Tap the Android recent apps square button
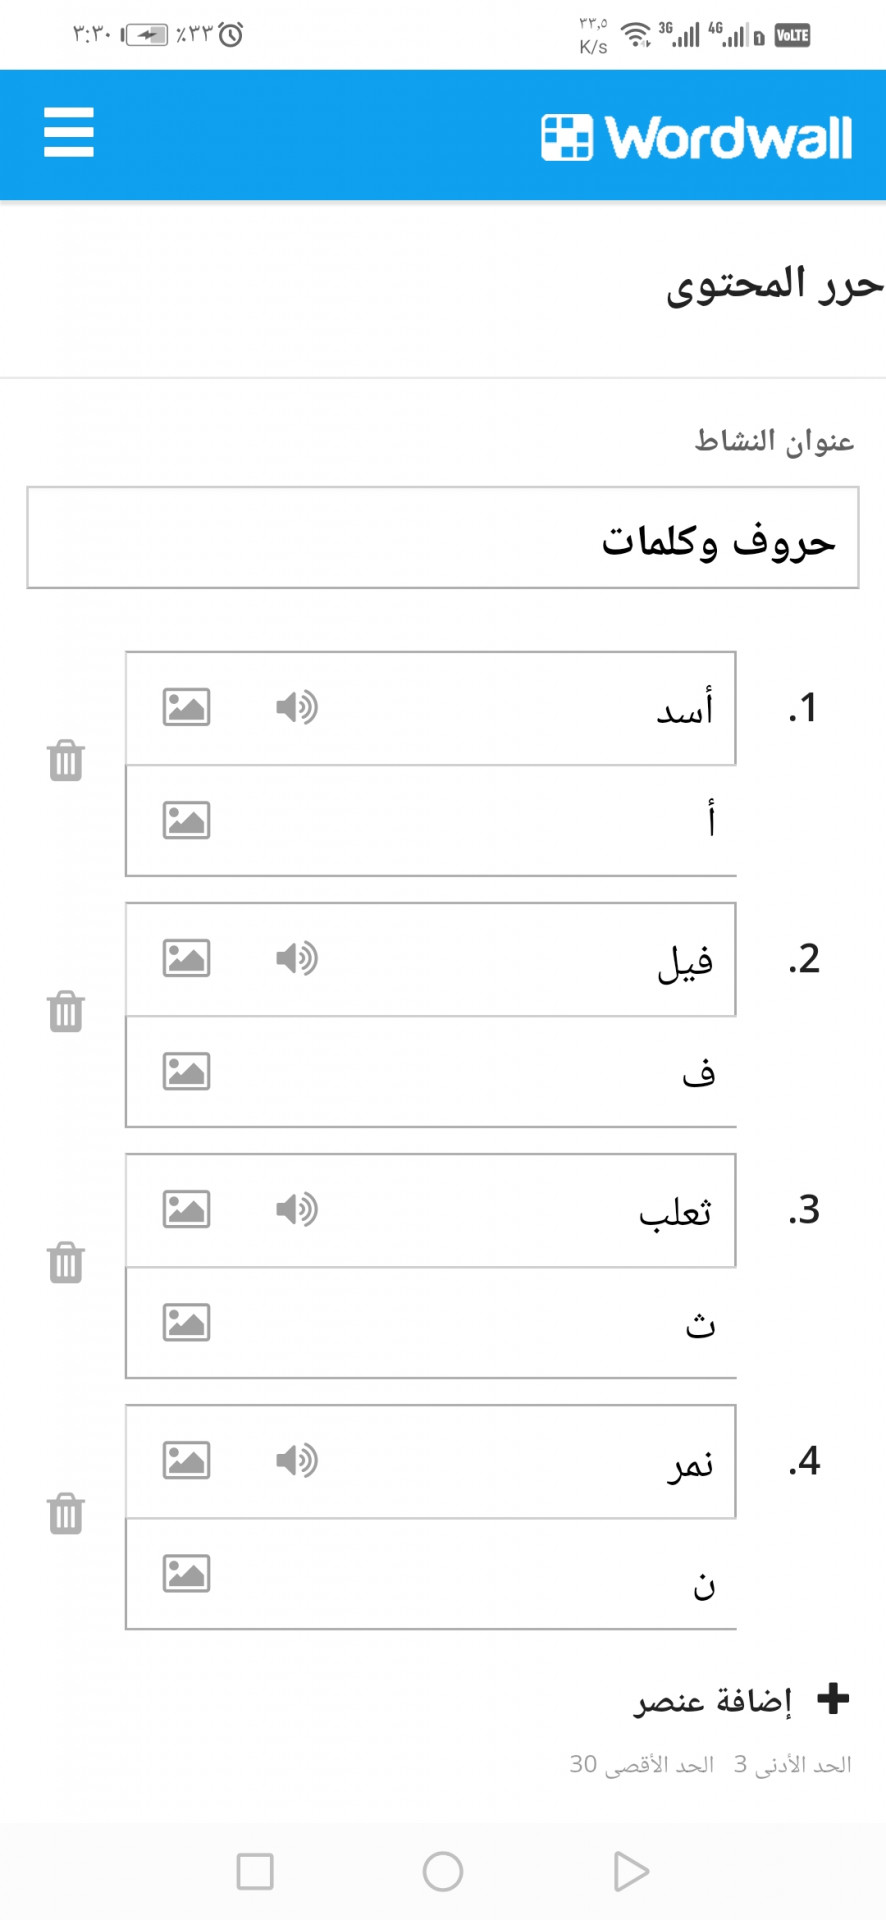Viewport: 886px width, 1920px height. (x=255, y=1871)
